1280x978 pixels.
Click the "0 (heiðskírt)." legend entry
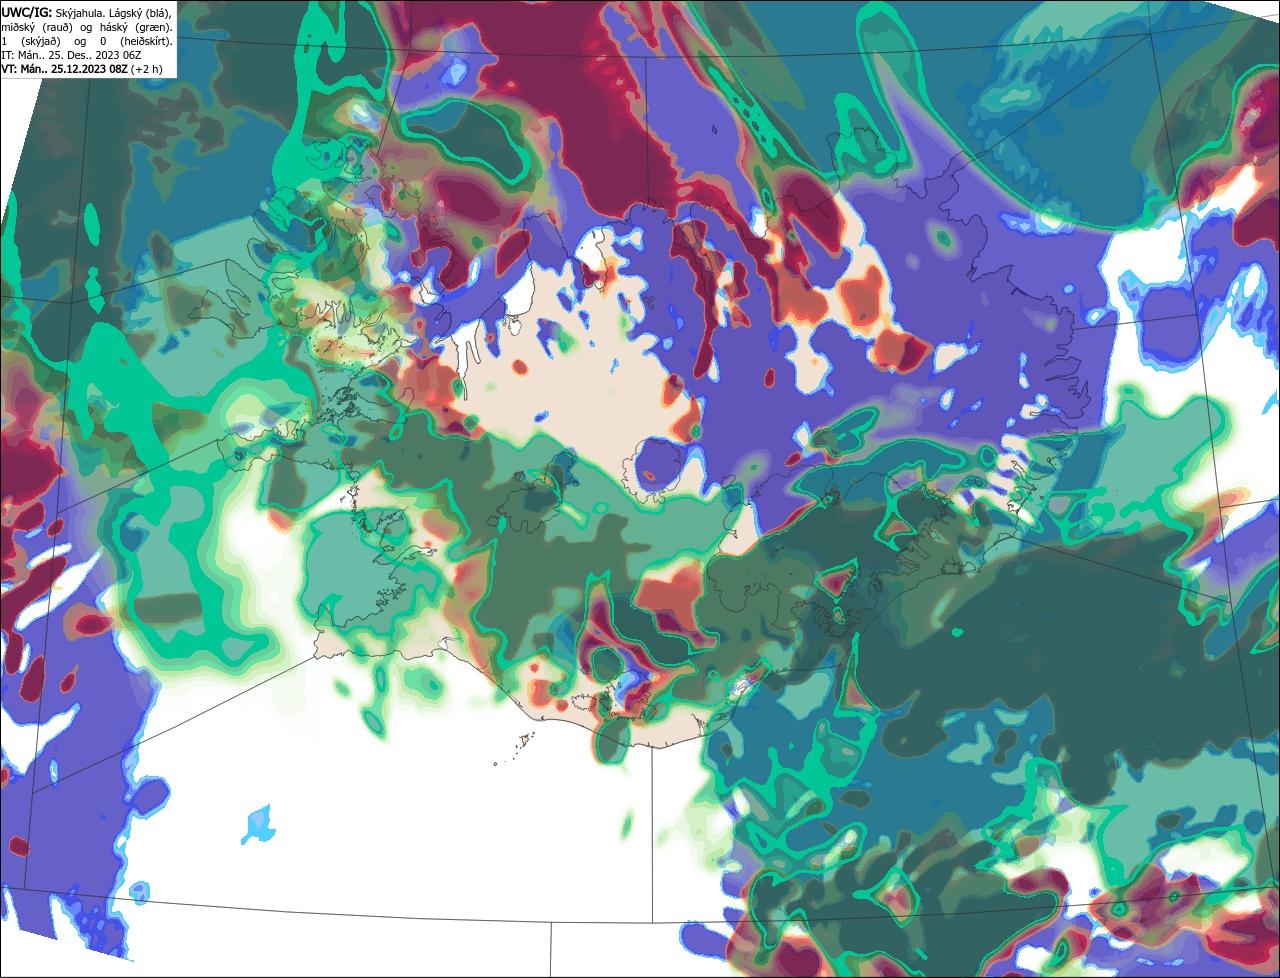pos(136,42)
